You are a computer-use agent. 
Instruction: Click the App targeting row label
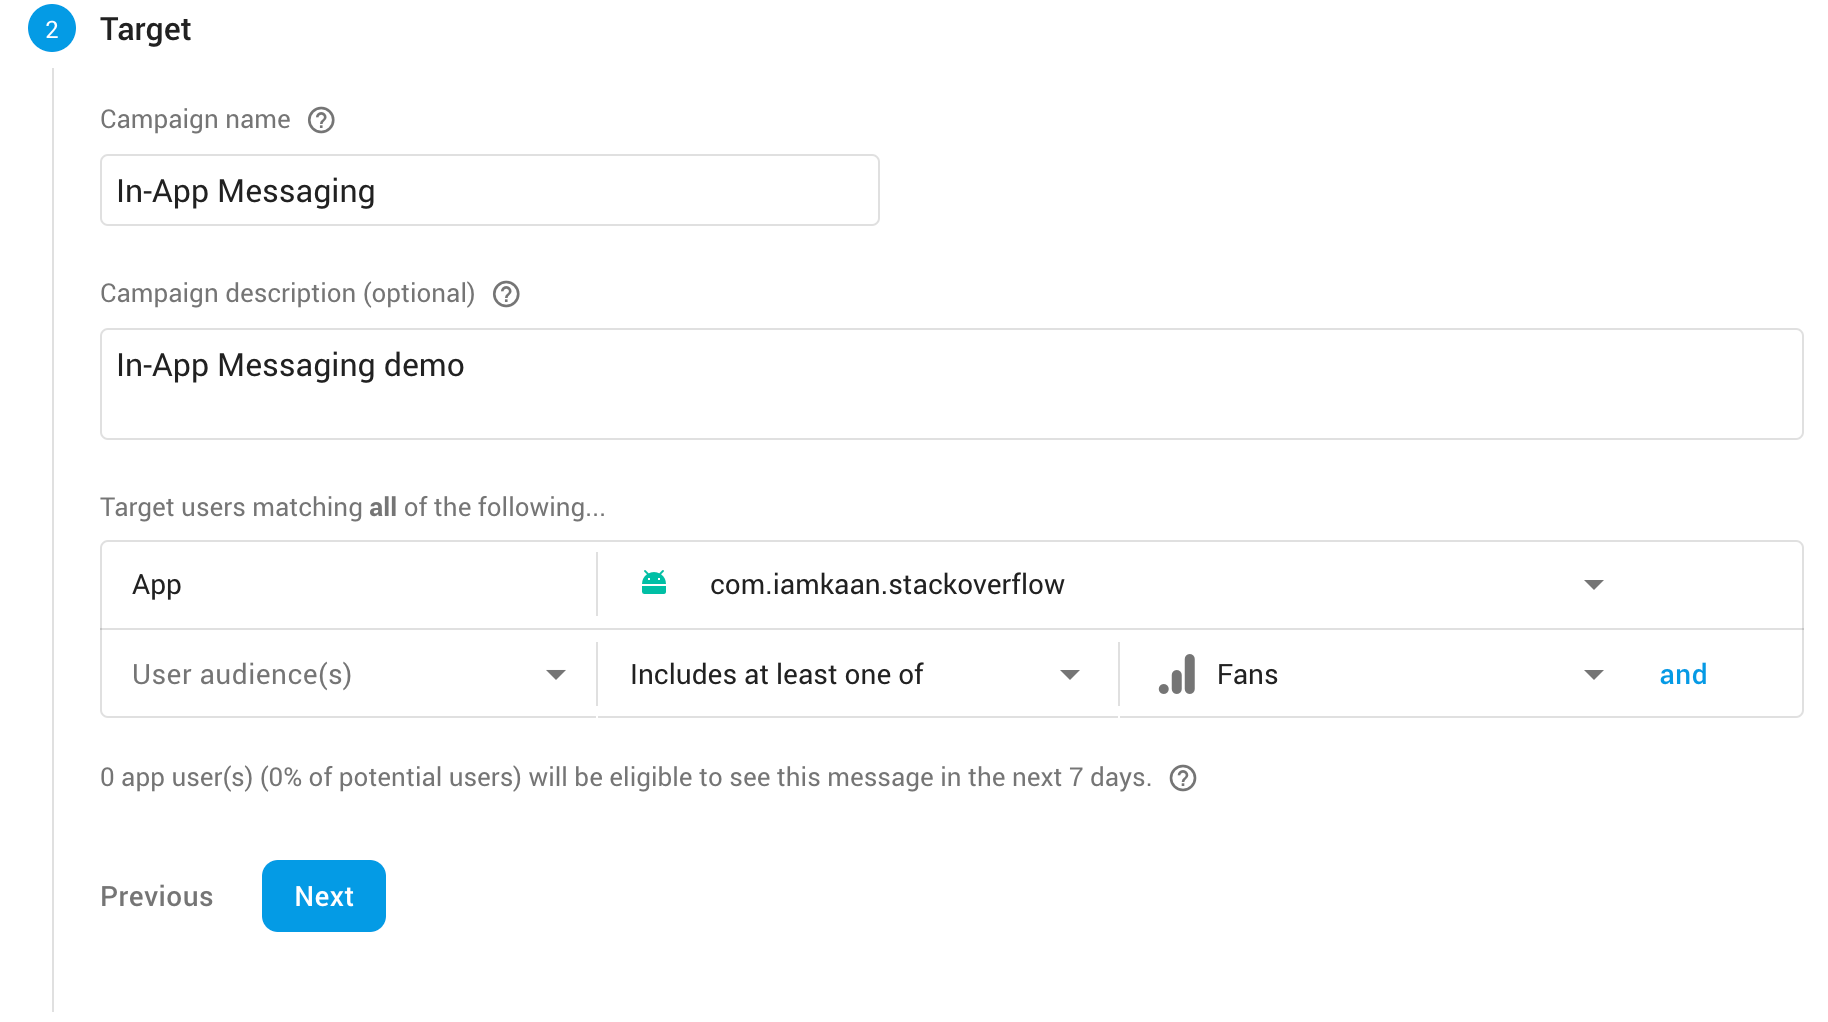click(157, 585)
